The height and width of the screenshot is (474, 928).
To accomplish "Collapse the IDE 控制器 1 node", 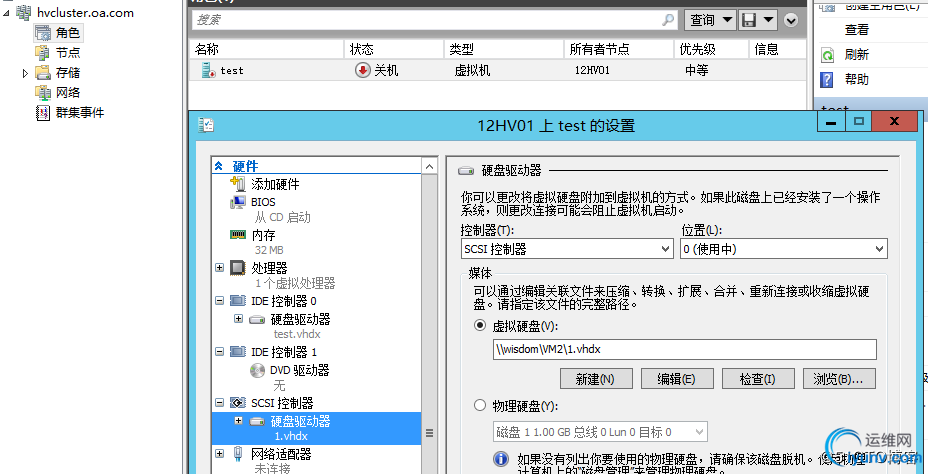I will (x=220, y=352).
